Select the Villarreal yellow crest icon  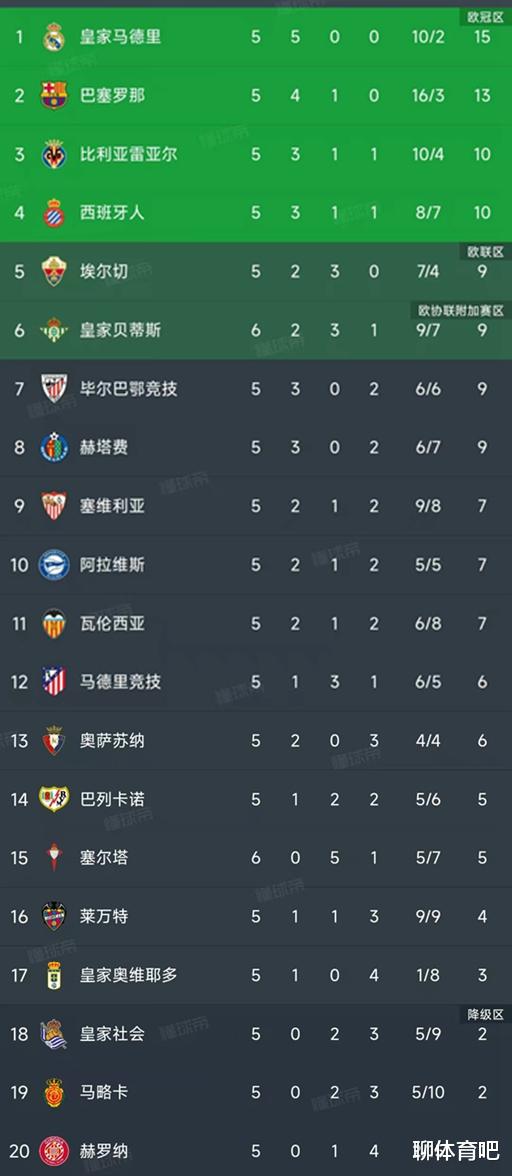[54, 154]
